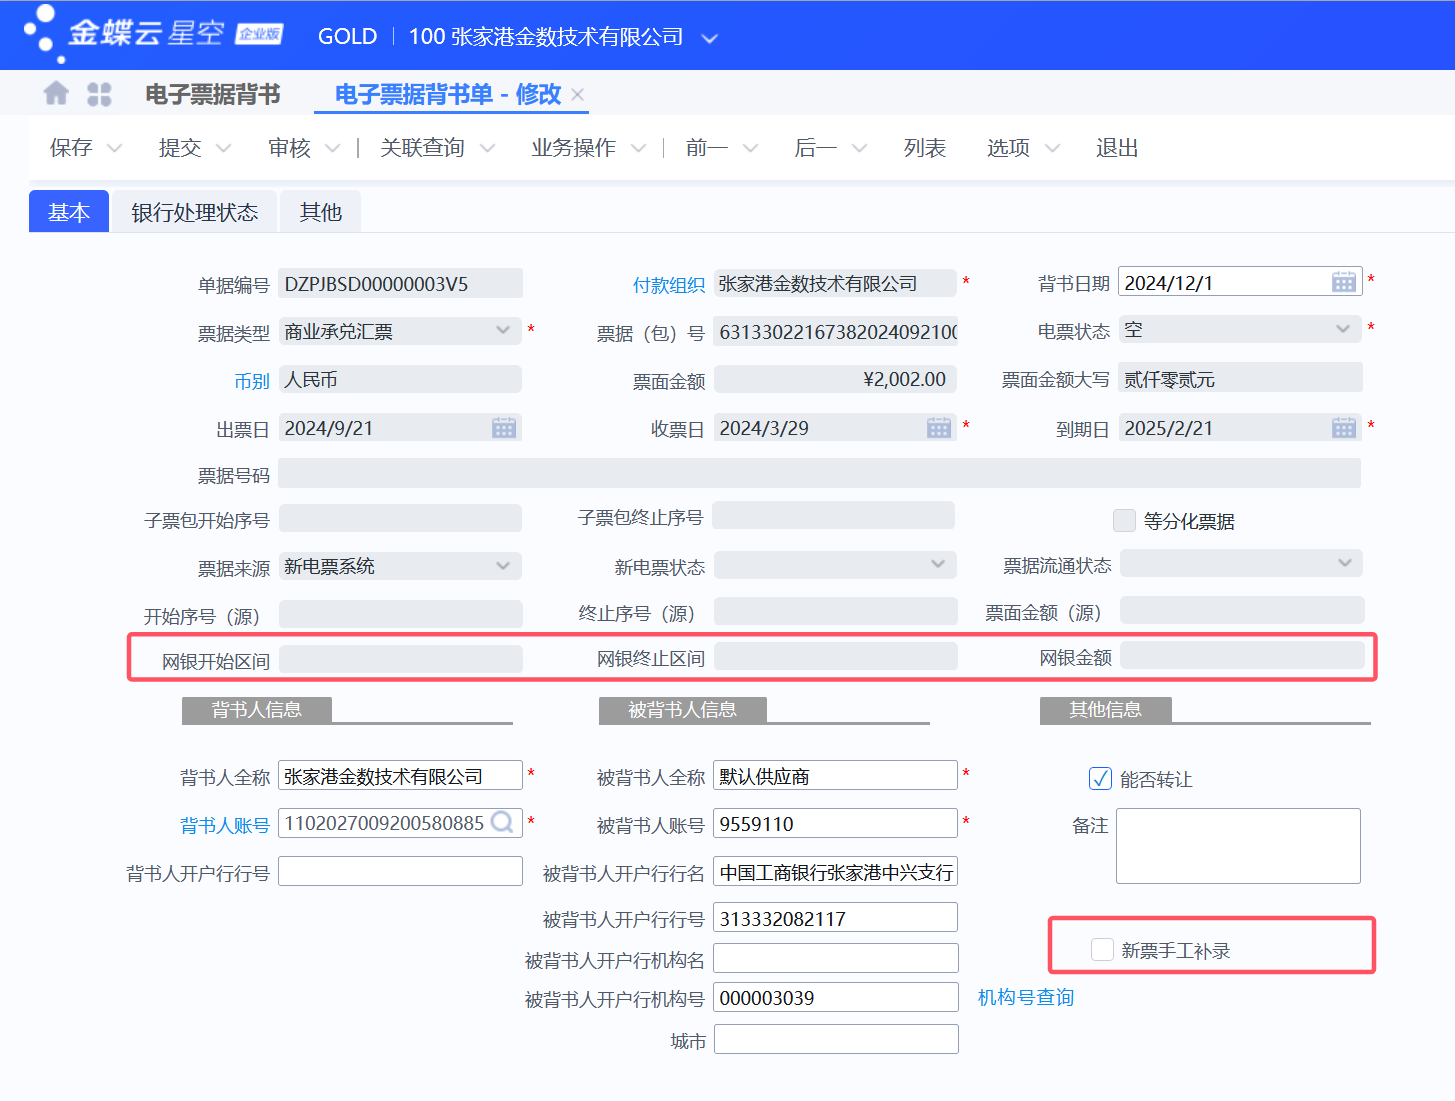The width and height of the screenshot is (1455, 1101).
Task: Open the calendar picker for 背书日期
Action: pyautogui.click(x=1344, y=281)
